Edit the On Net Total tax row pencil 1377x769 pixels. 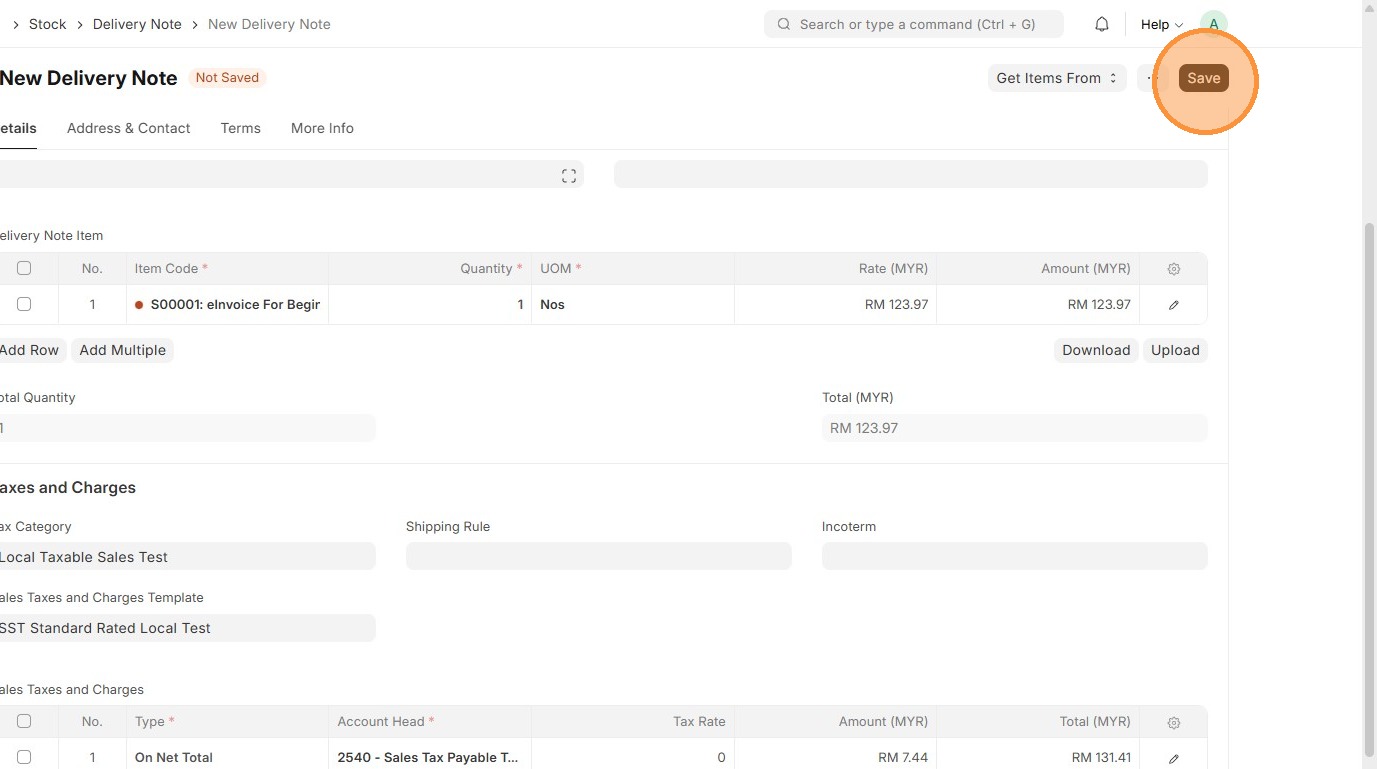1174,758
